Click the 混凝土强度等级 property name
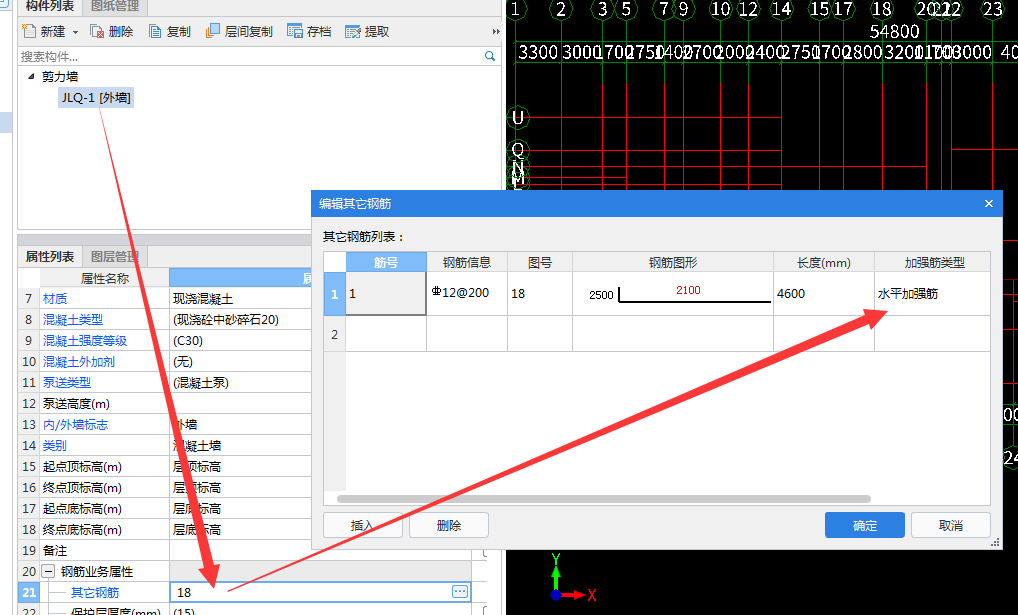The width and height of the screenshot is (1018, 615). pos(85,340)
